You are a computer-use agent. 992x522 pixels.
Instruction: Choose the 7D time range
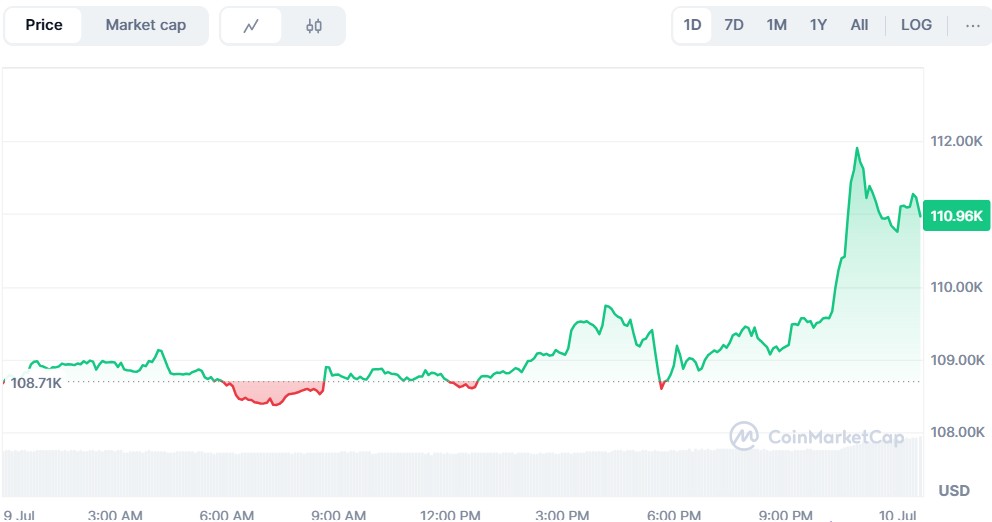pyautogui.click(x=734, y=26)
